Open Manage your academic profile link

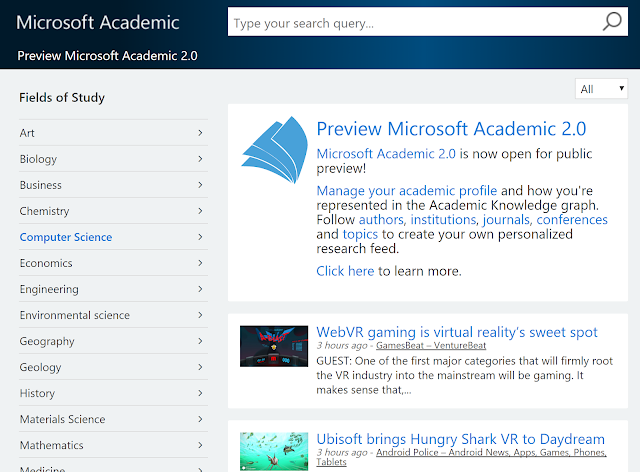[x=407, y=191]
